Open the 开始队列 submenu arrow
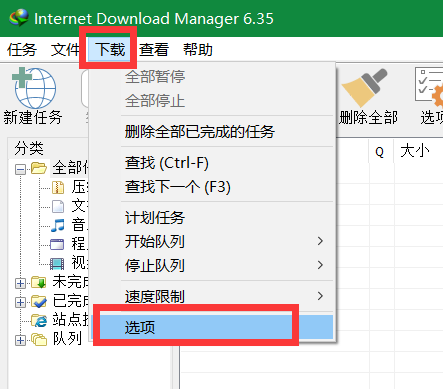This screenshot has width=443, height=389. pyautogui.click(x=320, y=241)
